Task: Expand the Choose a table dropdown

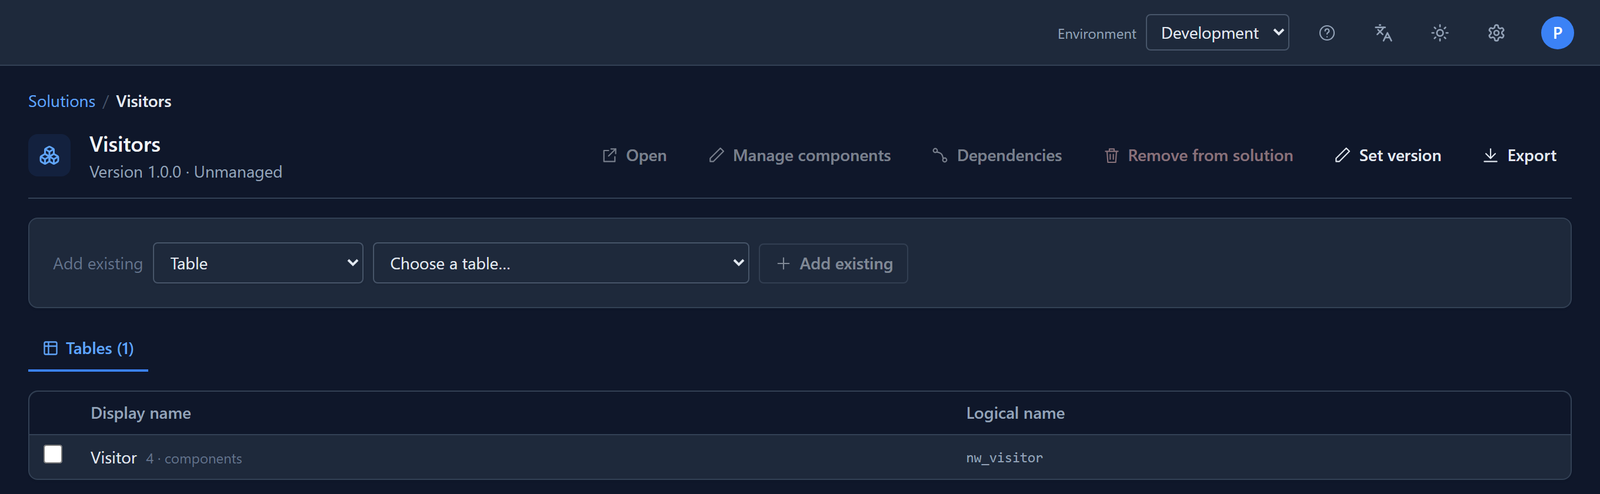Action: [561, 263]
